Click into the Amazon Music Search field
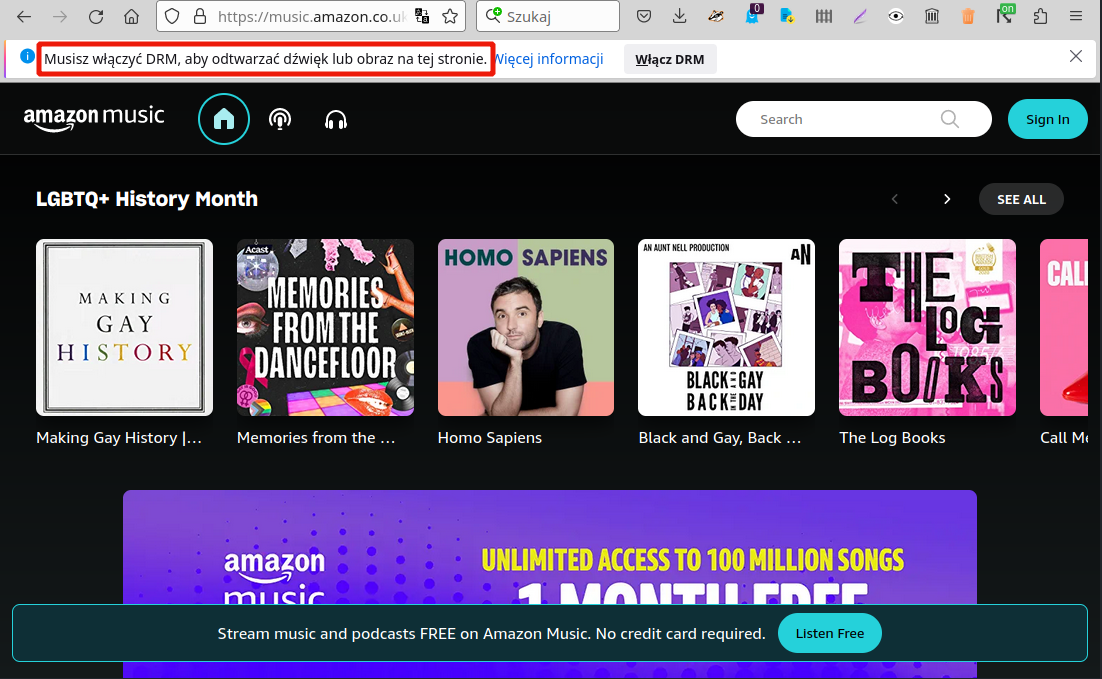Image resolution: width=1102 pixels, height=679 pixels. [x=840, y=119]
